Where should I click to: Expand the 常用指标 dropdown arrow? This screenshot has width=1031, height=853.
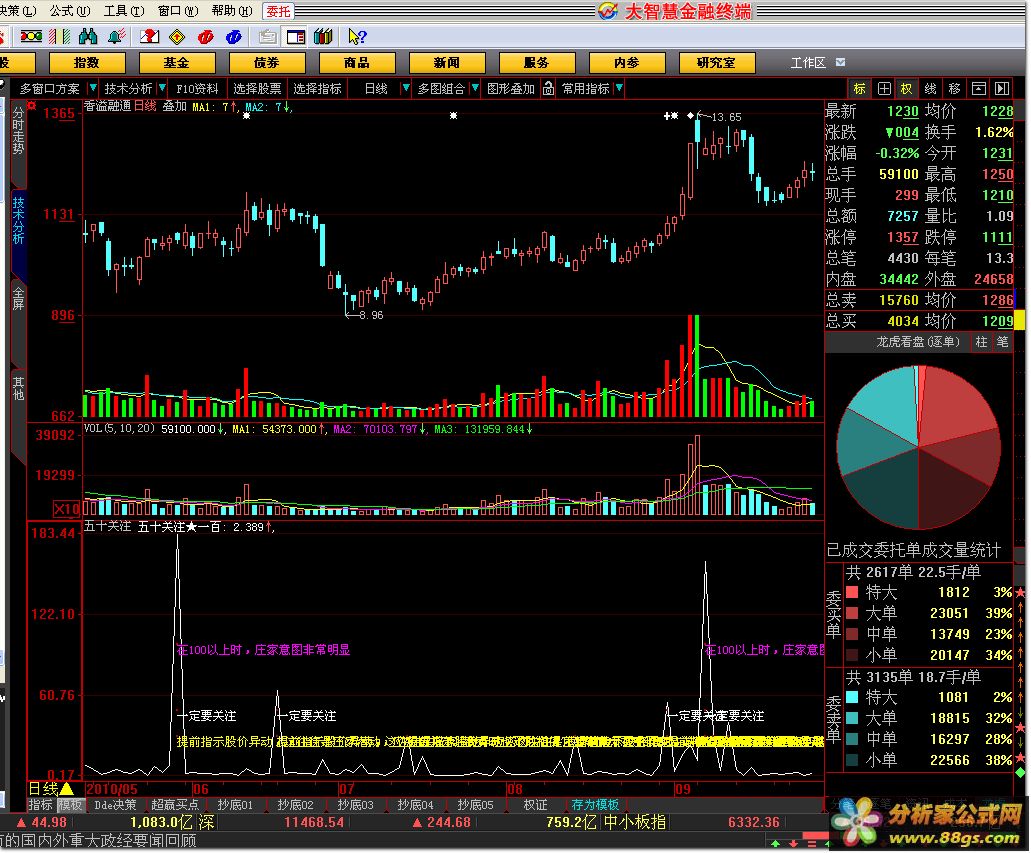click(619, 88)
